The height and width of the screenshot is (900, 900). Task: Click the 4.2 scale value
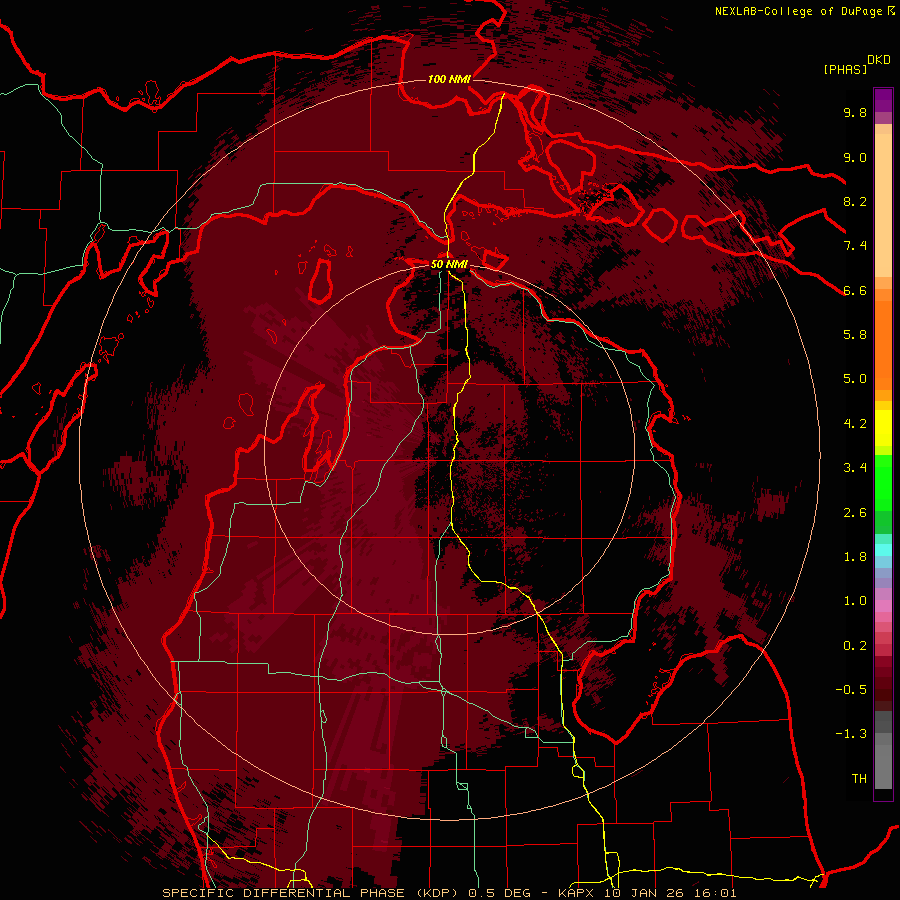tap(855, 424)
